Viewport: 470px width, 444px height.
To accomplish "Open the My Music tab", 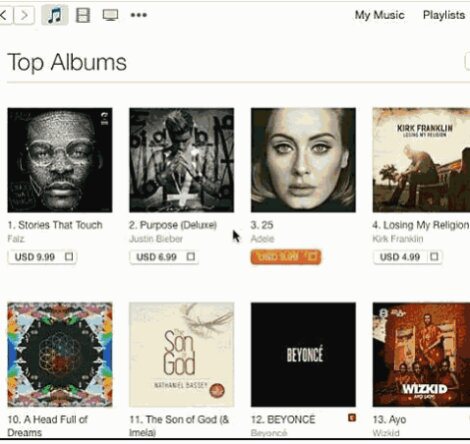I will [379, 15].
